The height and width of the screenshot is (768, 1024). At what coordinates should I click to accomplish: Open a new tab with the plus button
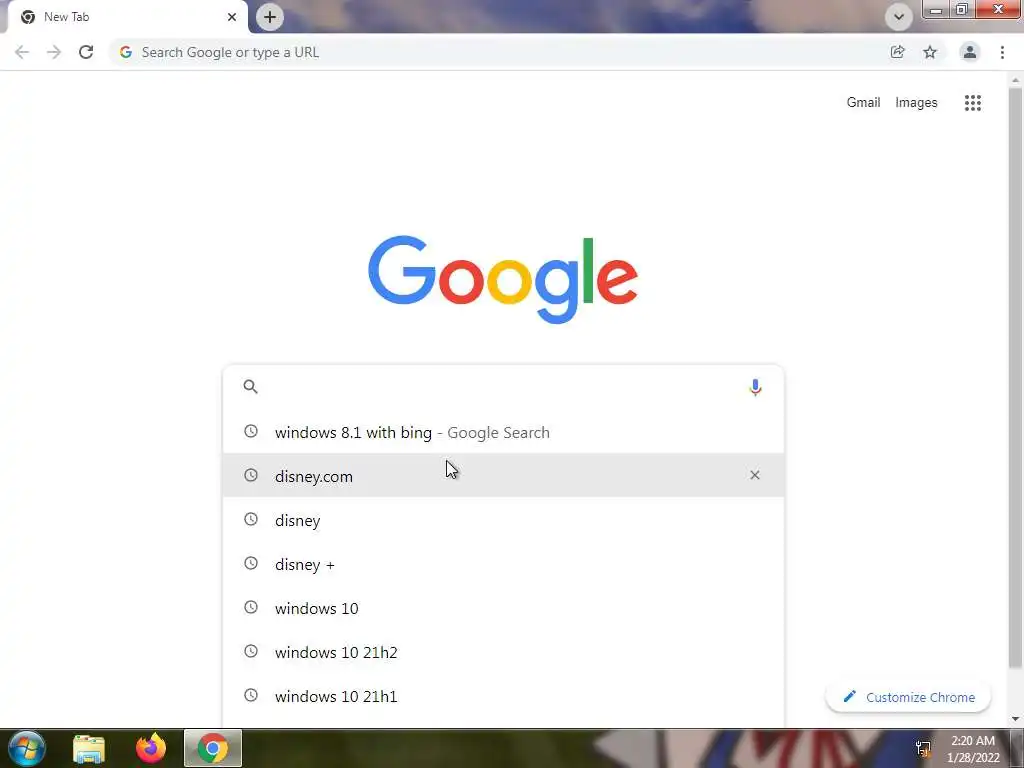[270, 17]
